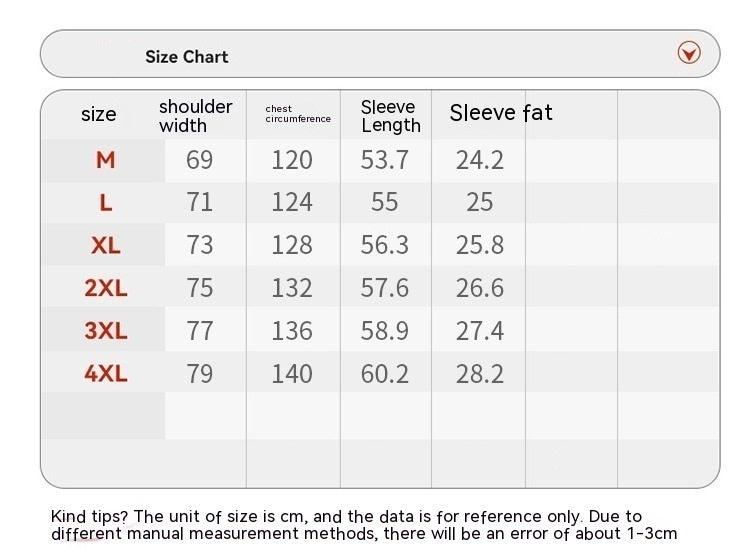This screenshot has height=560, width=740.
Task: Click sleeve length value 56.3 for XL
Action: (385, 246)
